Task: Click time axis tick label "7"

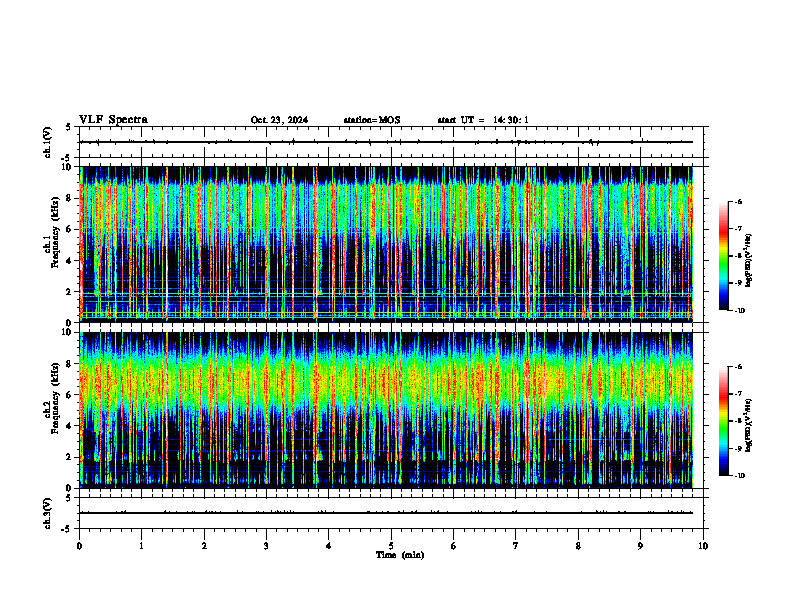Action: click(516, 546)
